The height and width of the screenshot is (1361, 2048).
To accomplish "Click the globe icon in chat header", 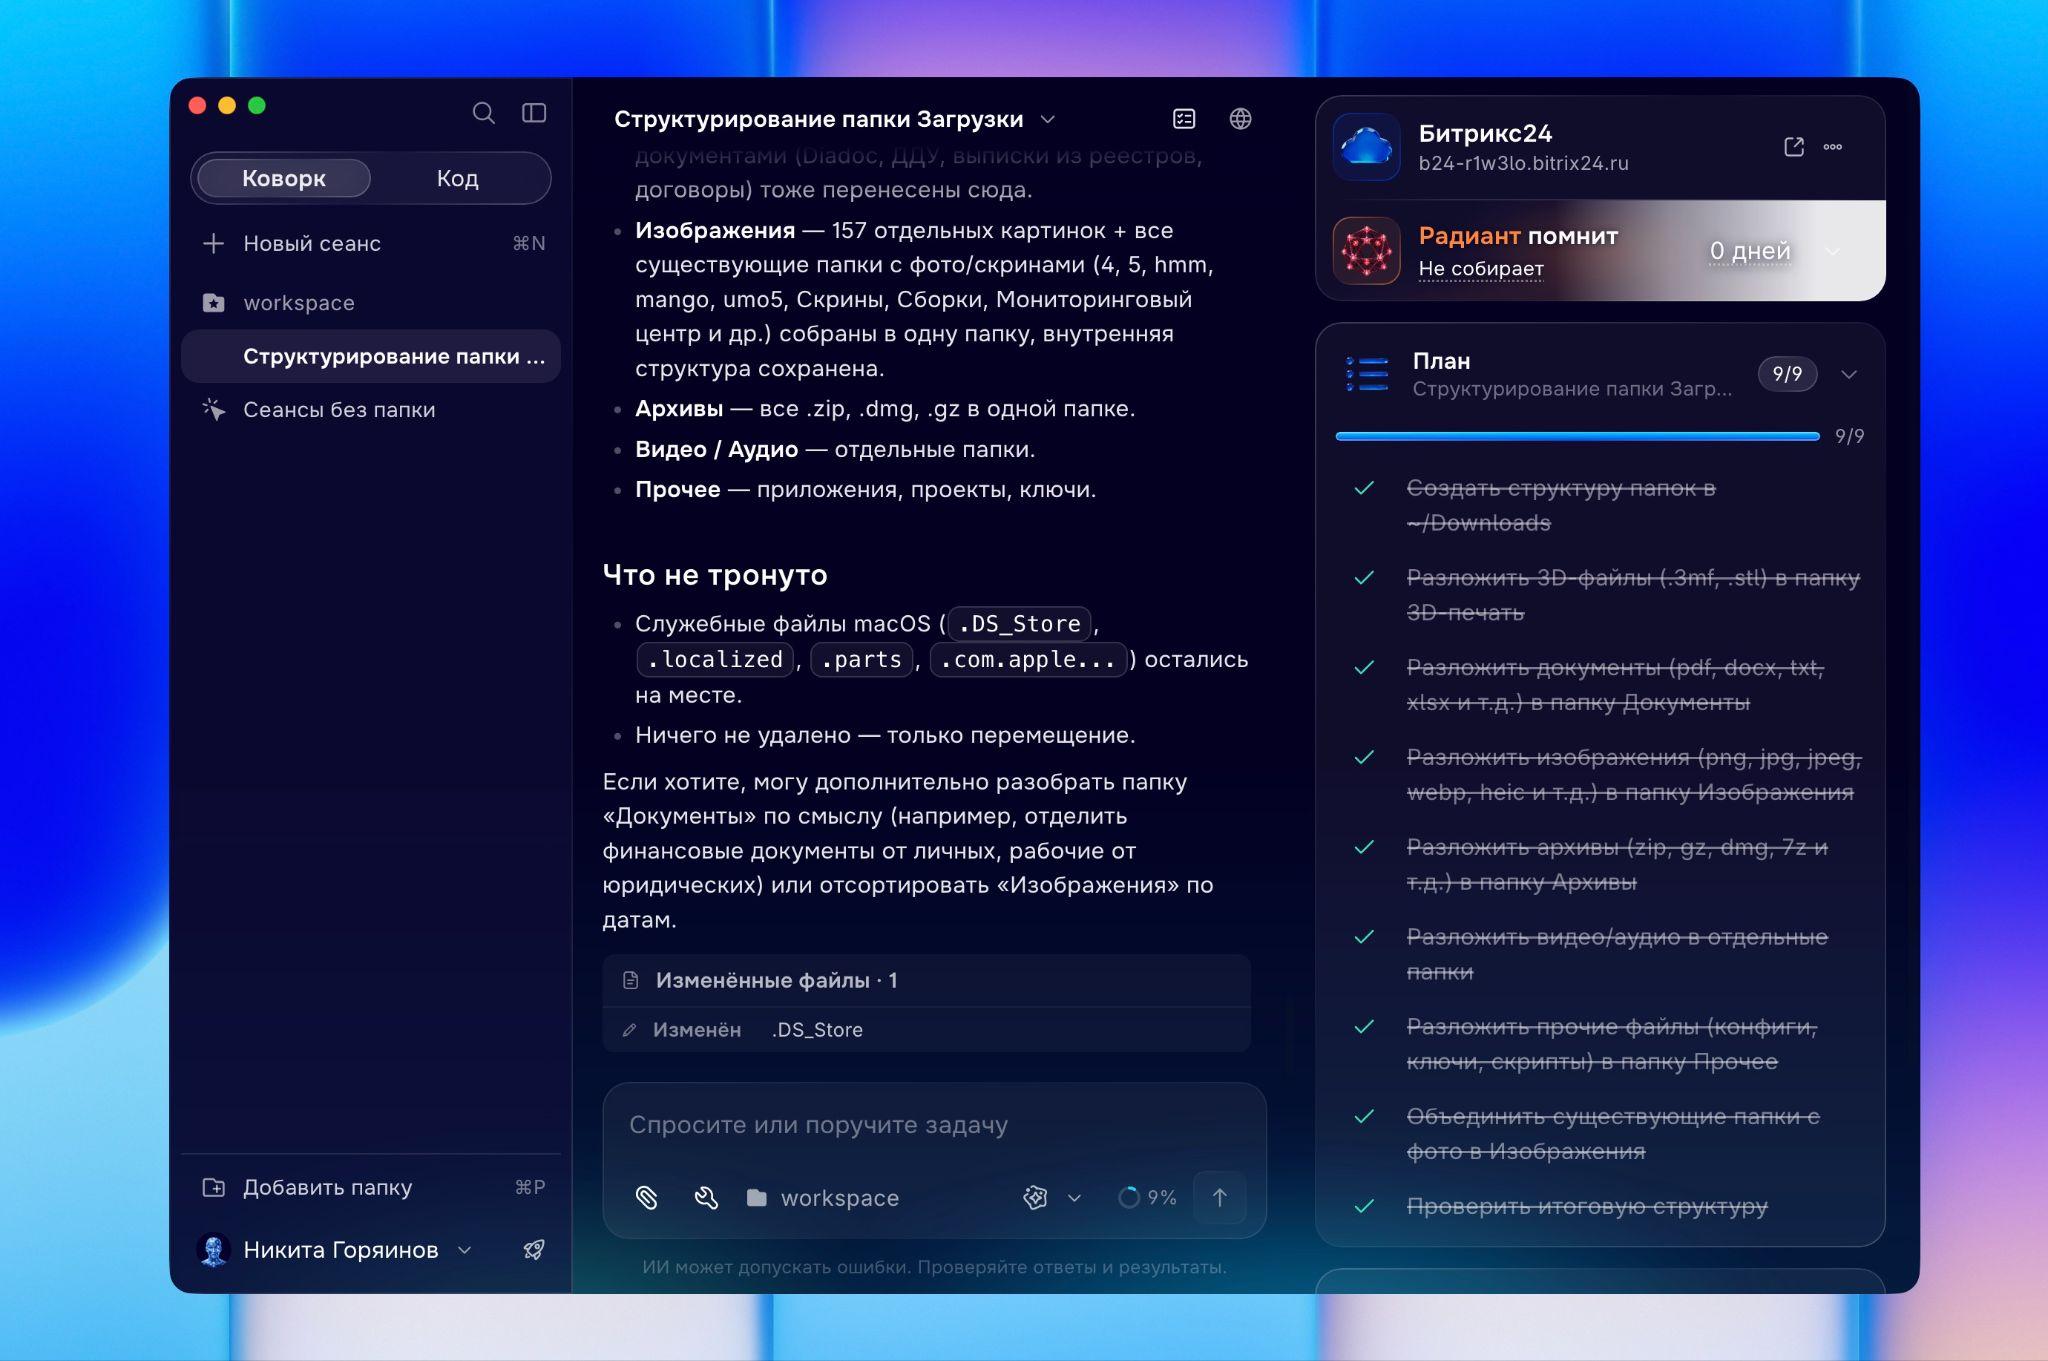I will (1240, 119).
